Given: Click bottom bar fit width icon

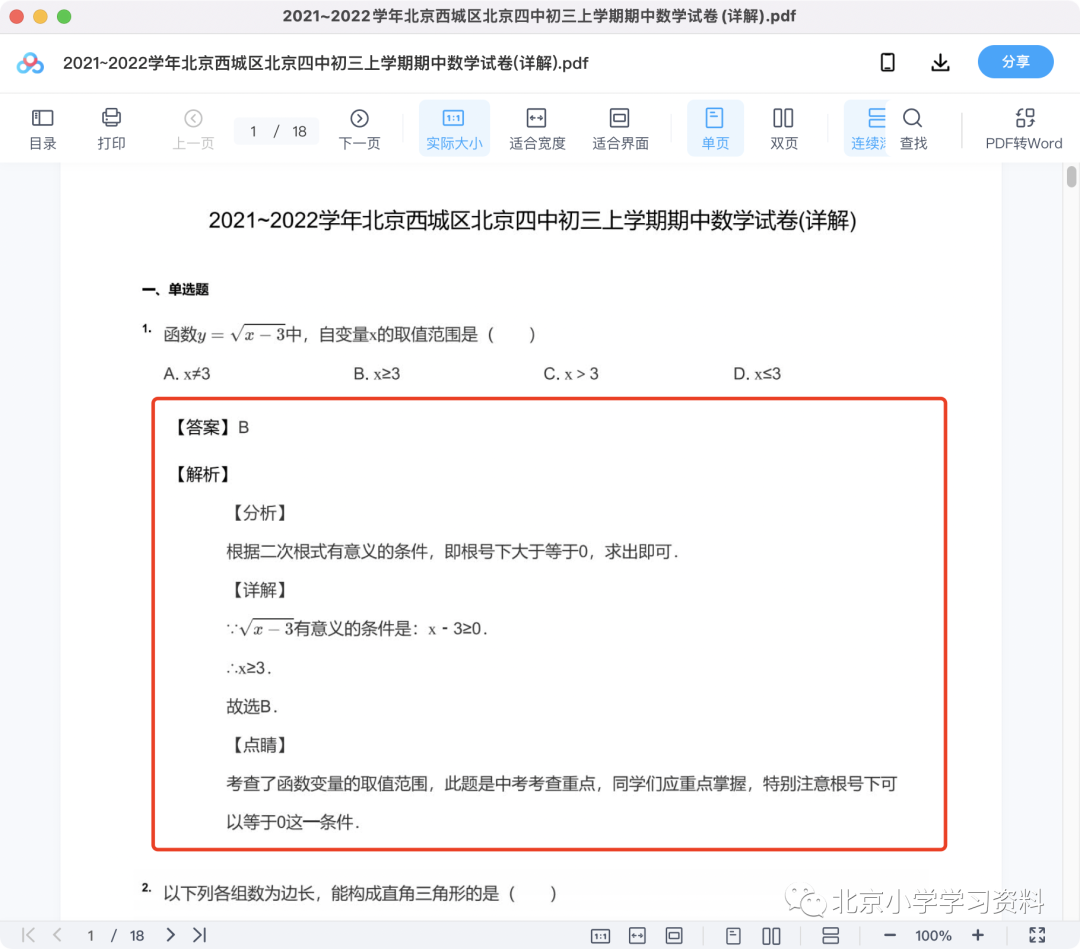Looking at the screenshot, I should (637, 935).
